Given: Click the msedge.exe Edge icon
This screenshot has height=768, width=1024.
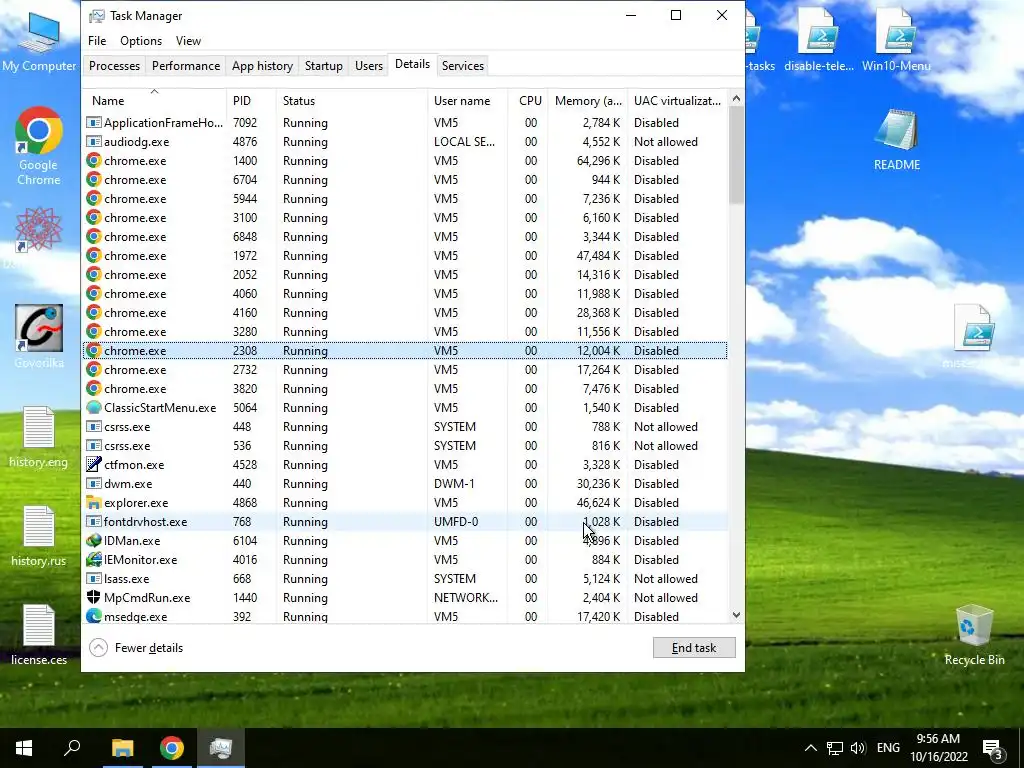Looking at the screenshot, I should pos(94,616).
